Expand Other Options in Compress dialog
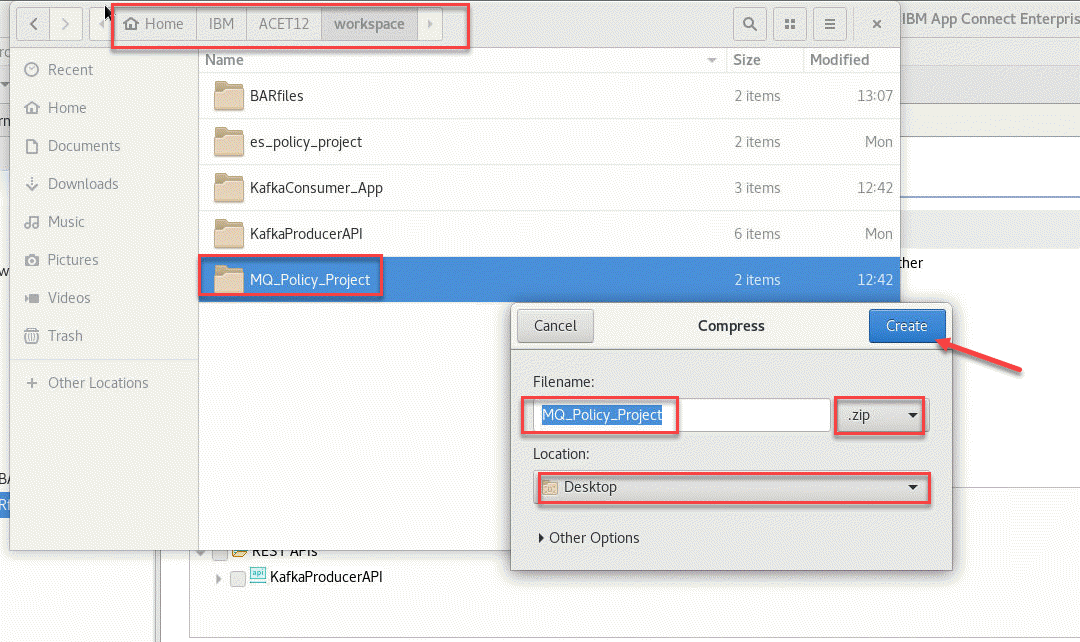The image size is (1080, 642). coord(588,538)
